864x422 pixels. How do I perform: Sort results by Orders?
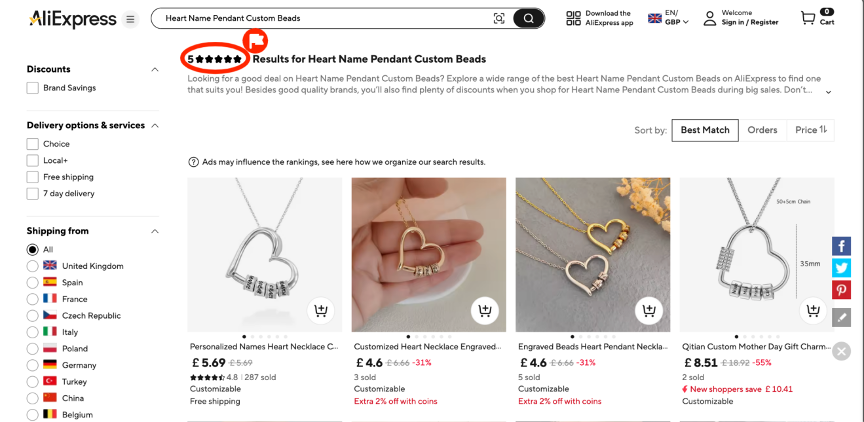[762, 130]
